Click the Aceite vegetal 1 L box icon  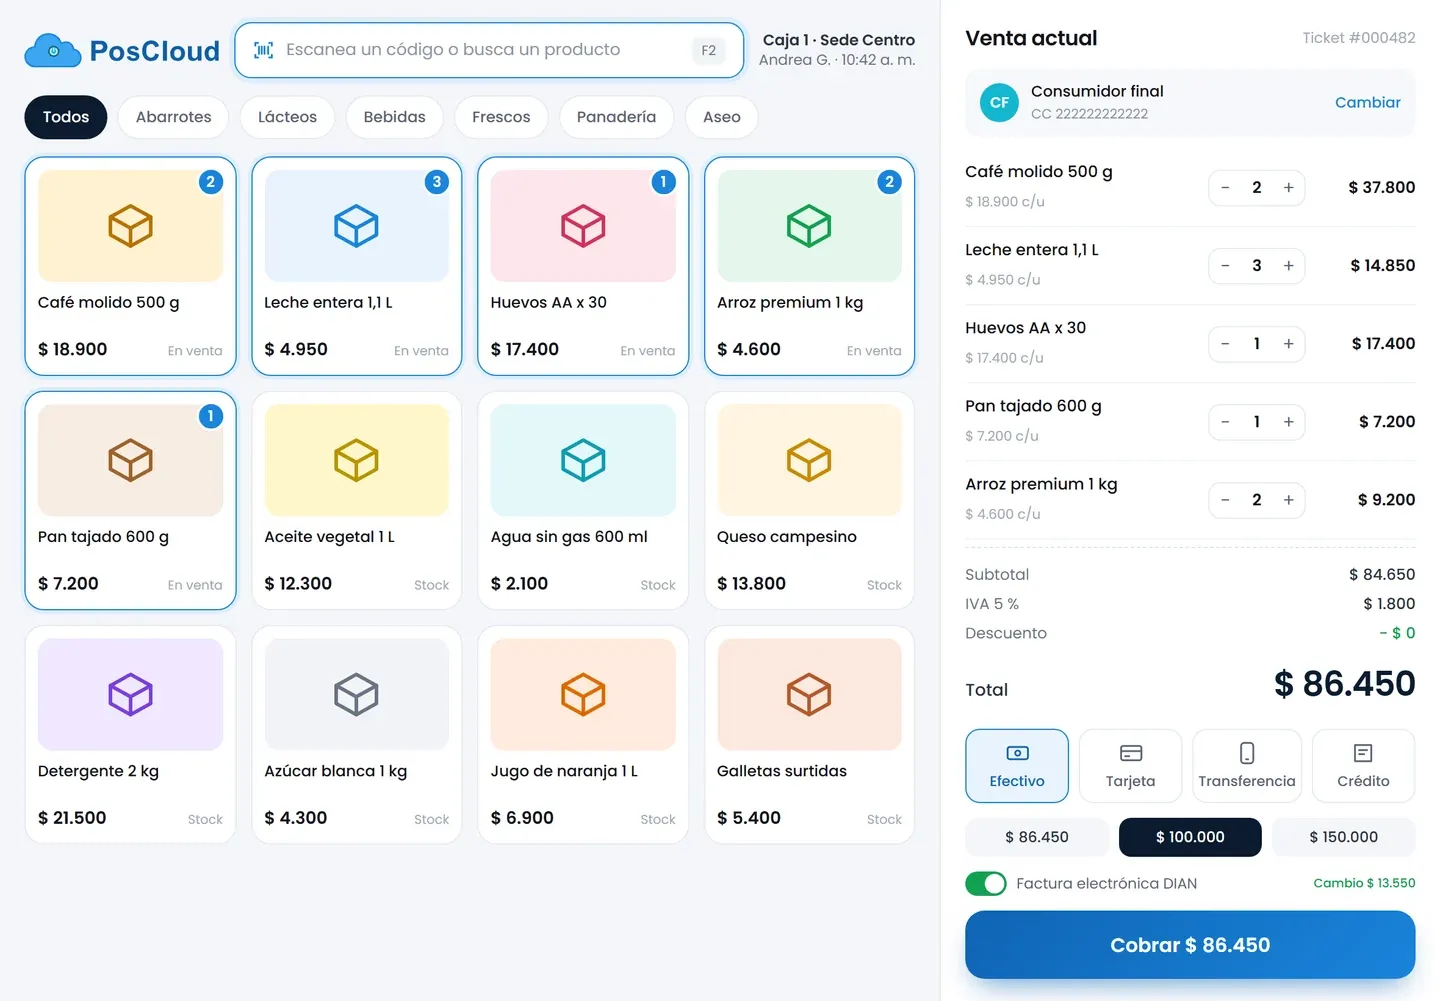pyautogui.click(x=356, y=460)
